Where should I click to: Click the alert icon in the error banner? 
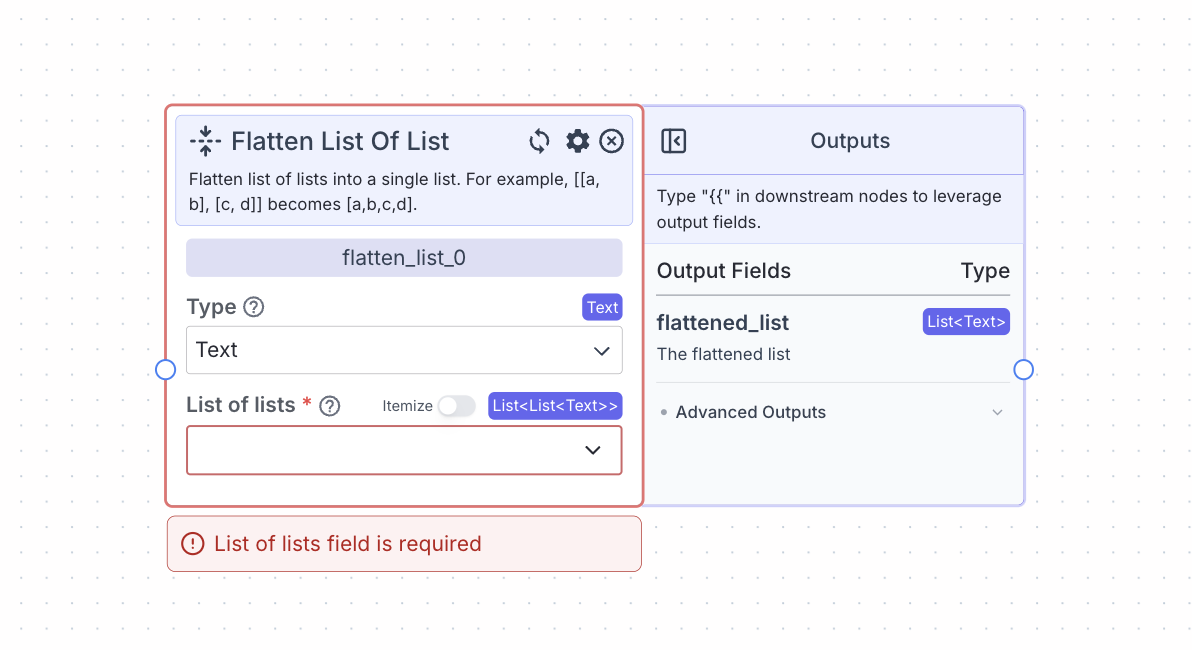pyautogui.click(x=192, y=543)
